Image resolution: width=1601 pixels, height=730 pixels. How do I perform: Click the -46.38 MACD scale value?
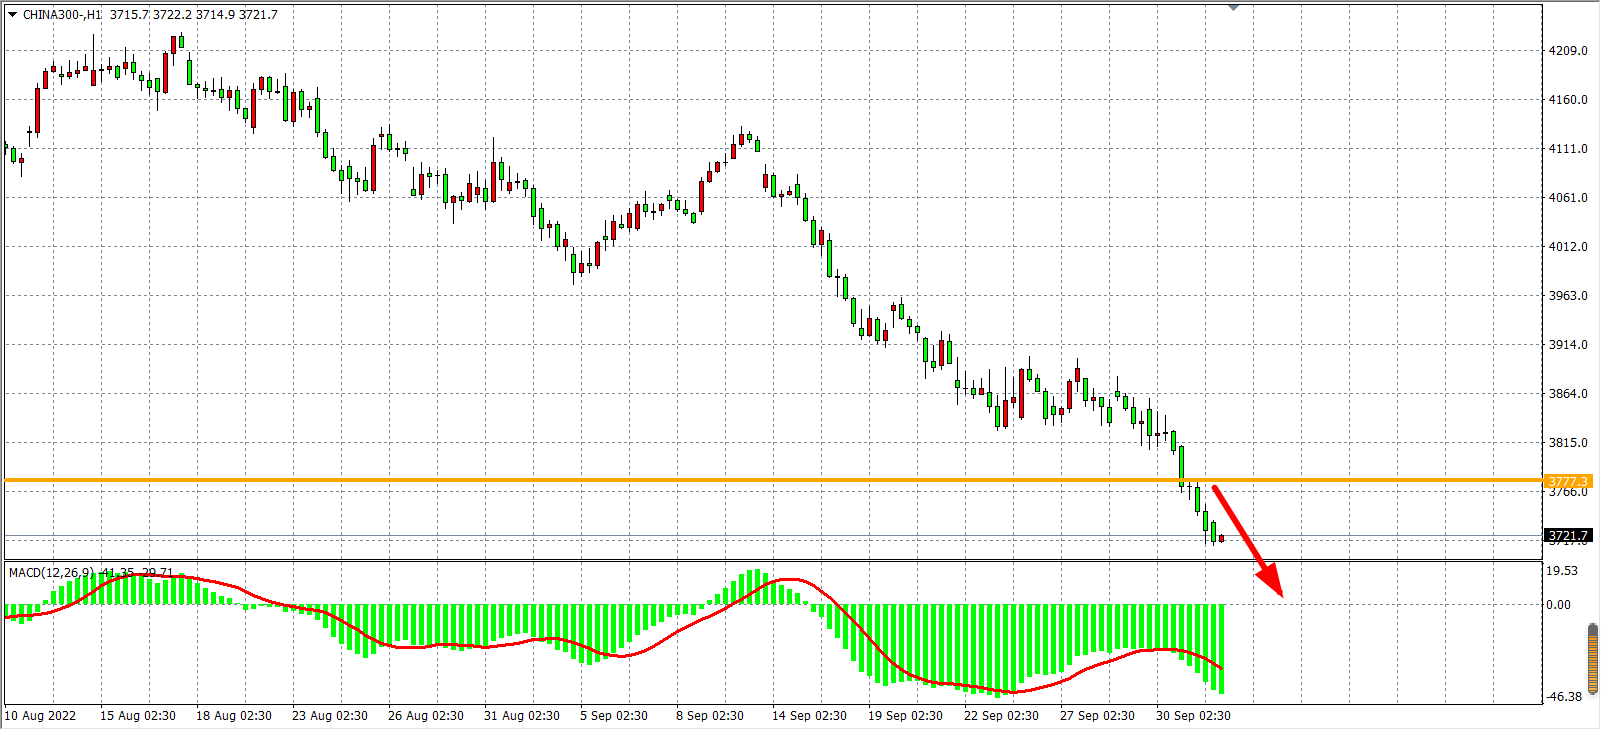click(1564, 697)
